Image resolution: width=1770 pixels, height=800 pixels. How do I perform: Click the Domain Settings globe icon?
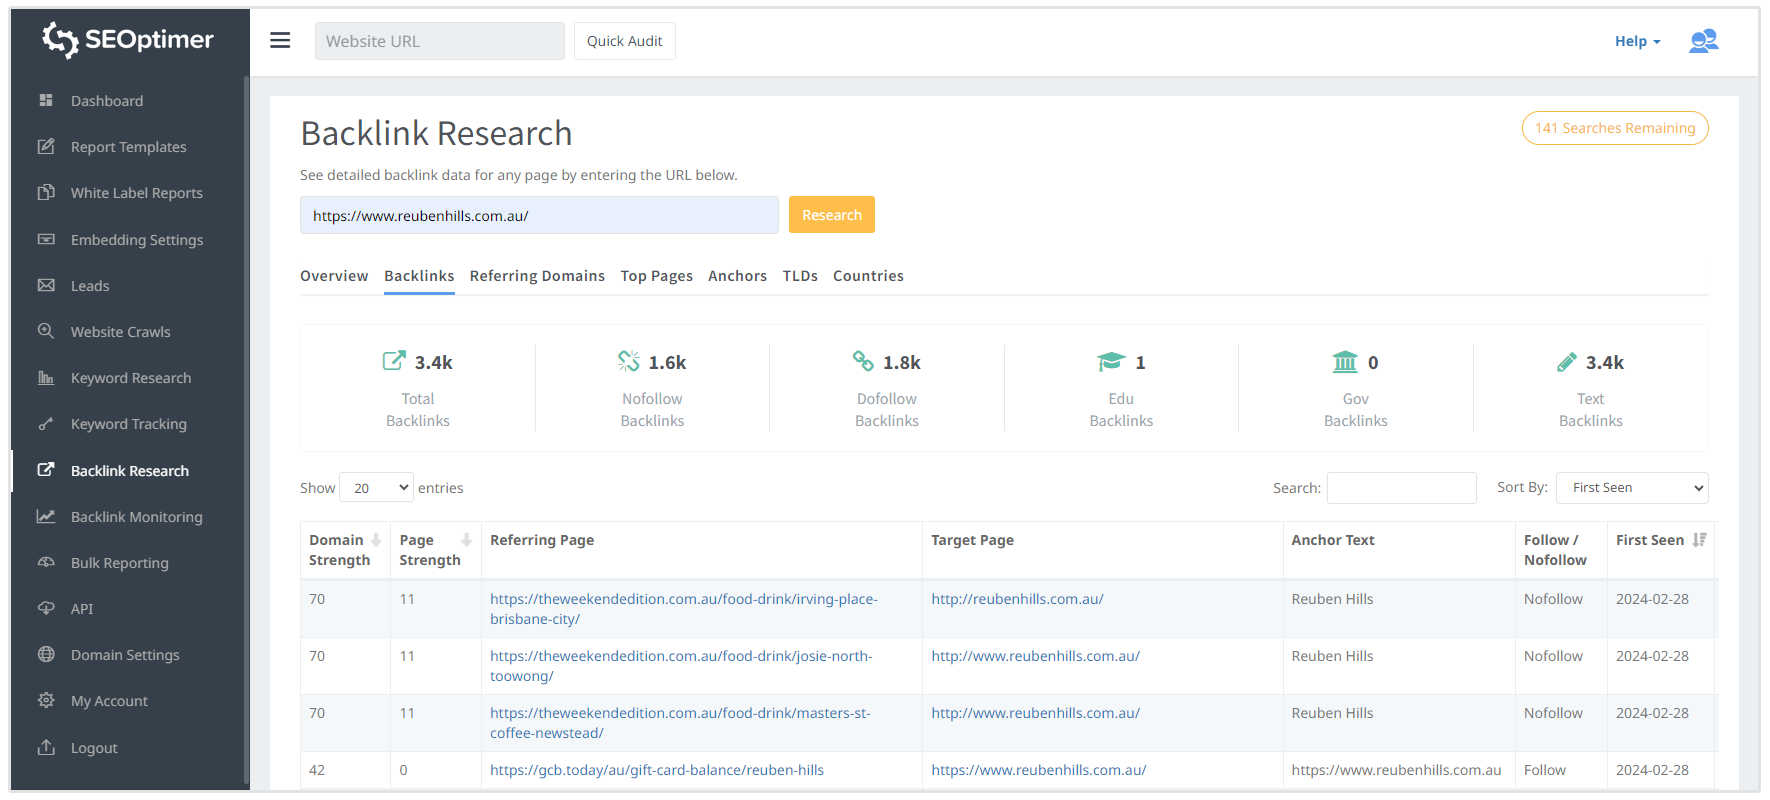coord(46,654)
